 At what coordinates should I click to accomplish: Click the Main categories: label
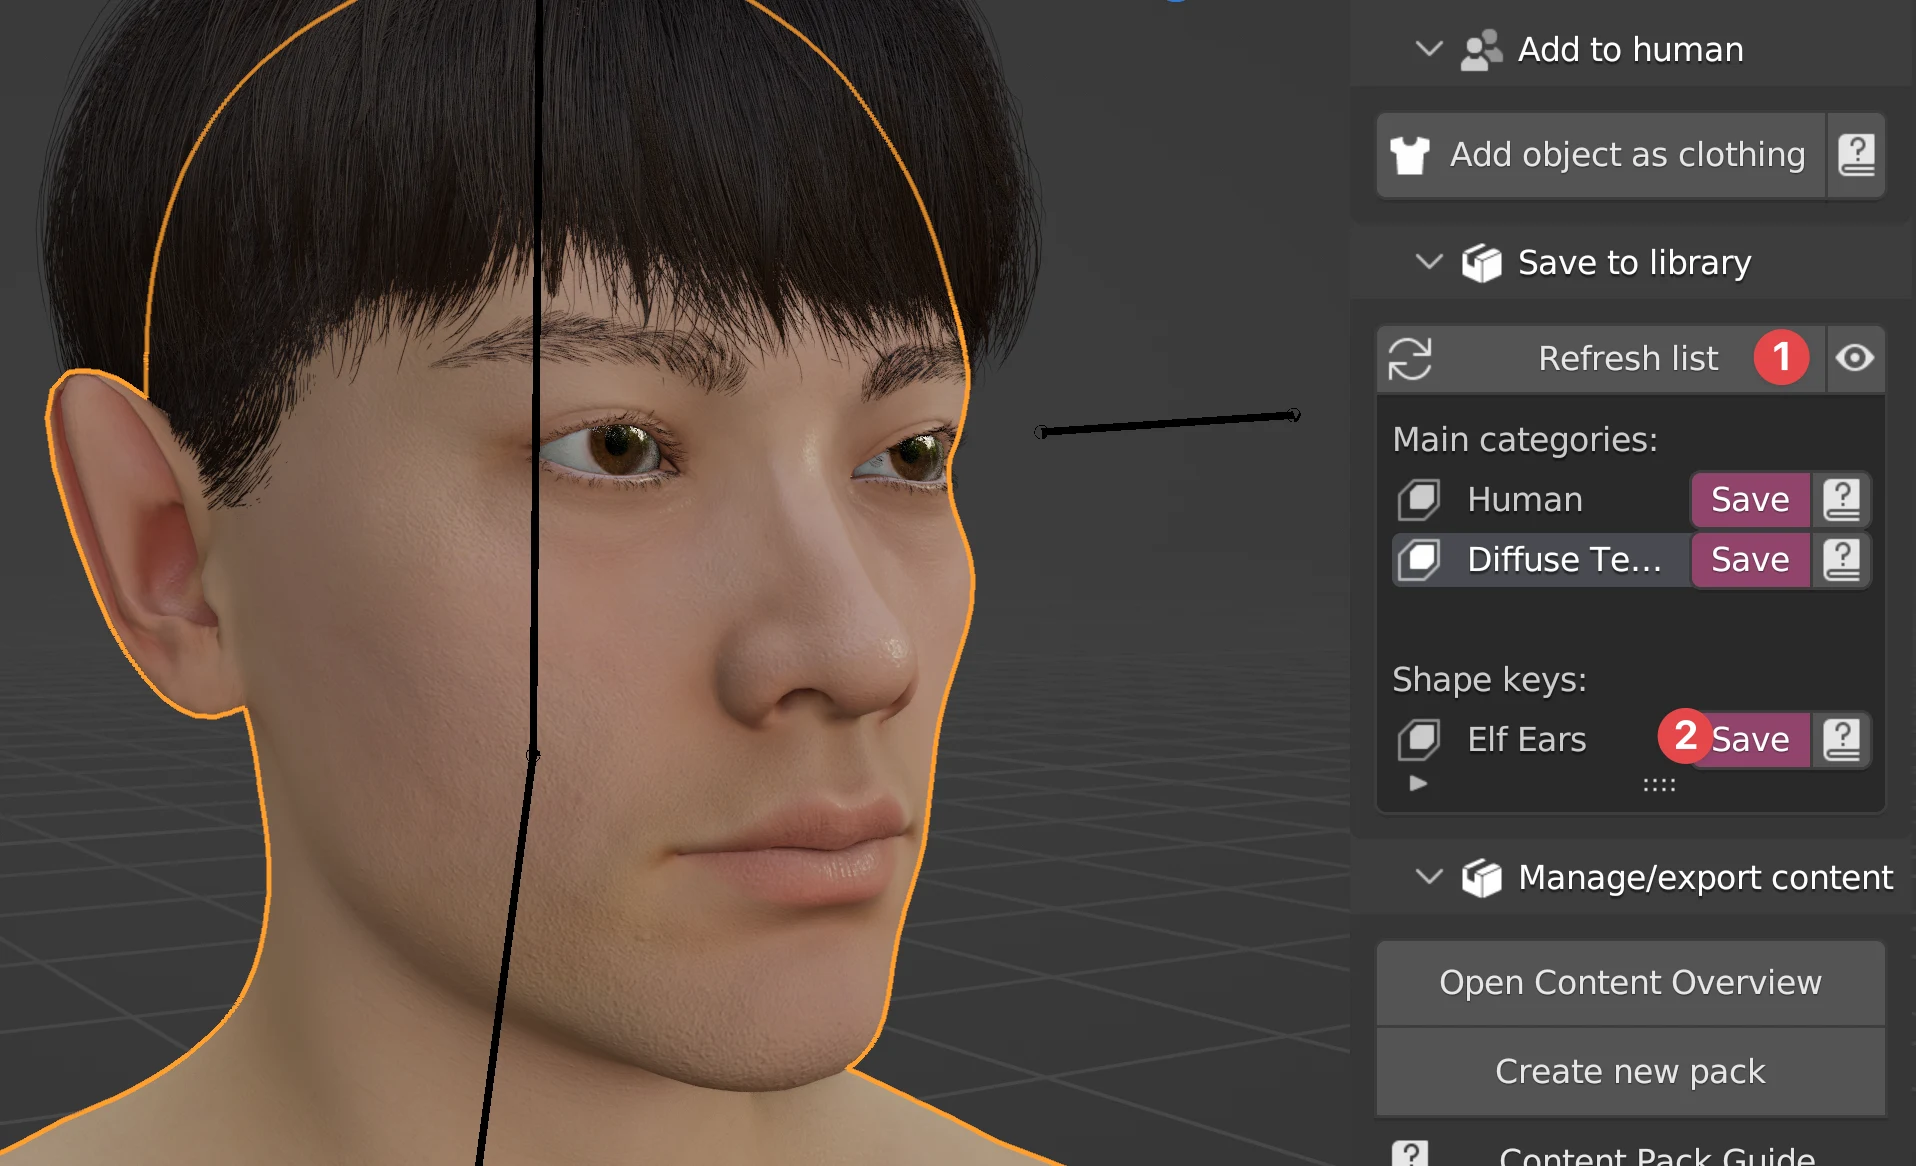tap(1525, 439)
